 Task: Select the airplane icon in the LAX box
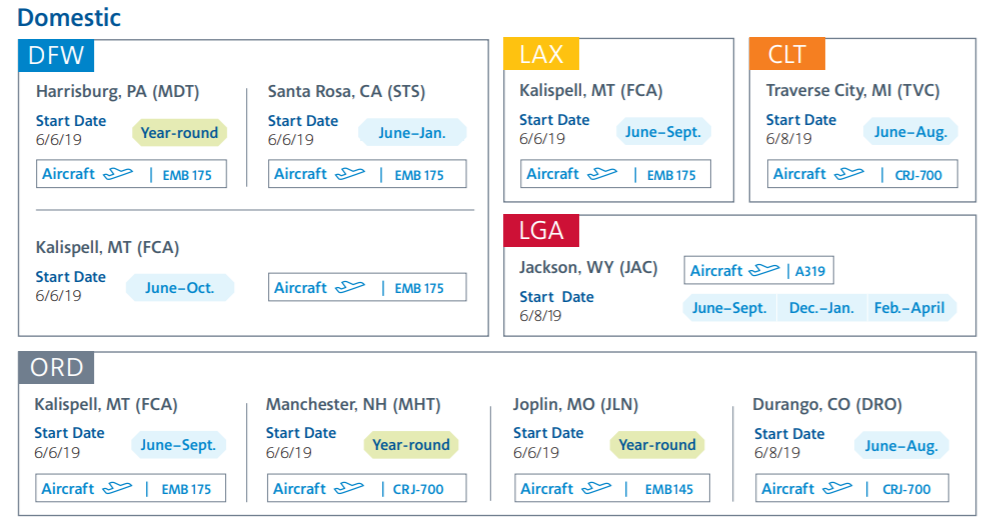602,174
